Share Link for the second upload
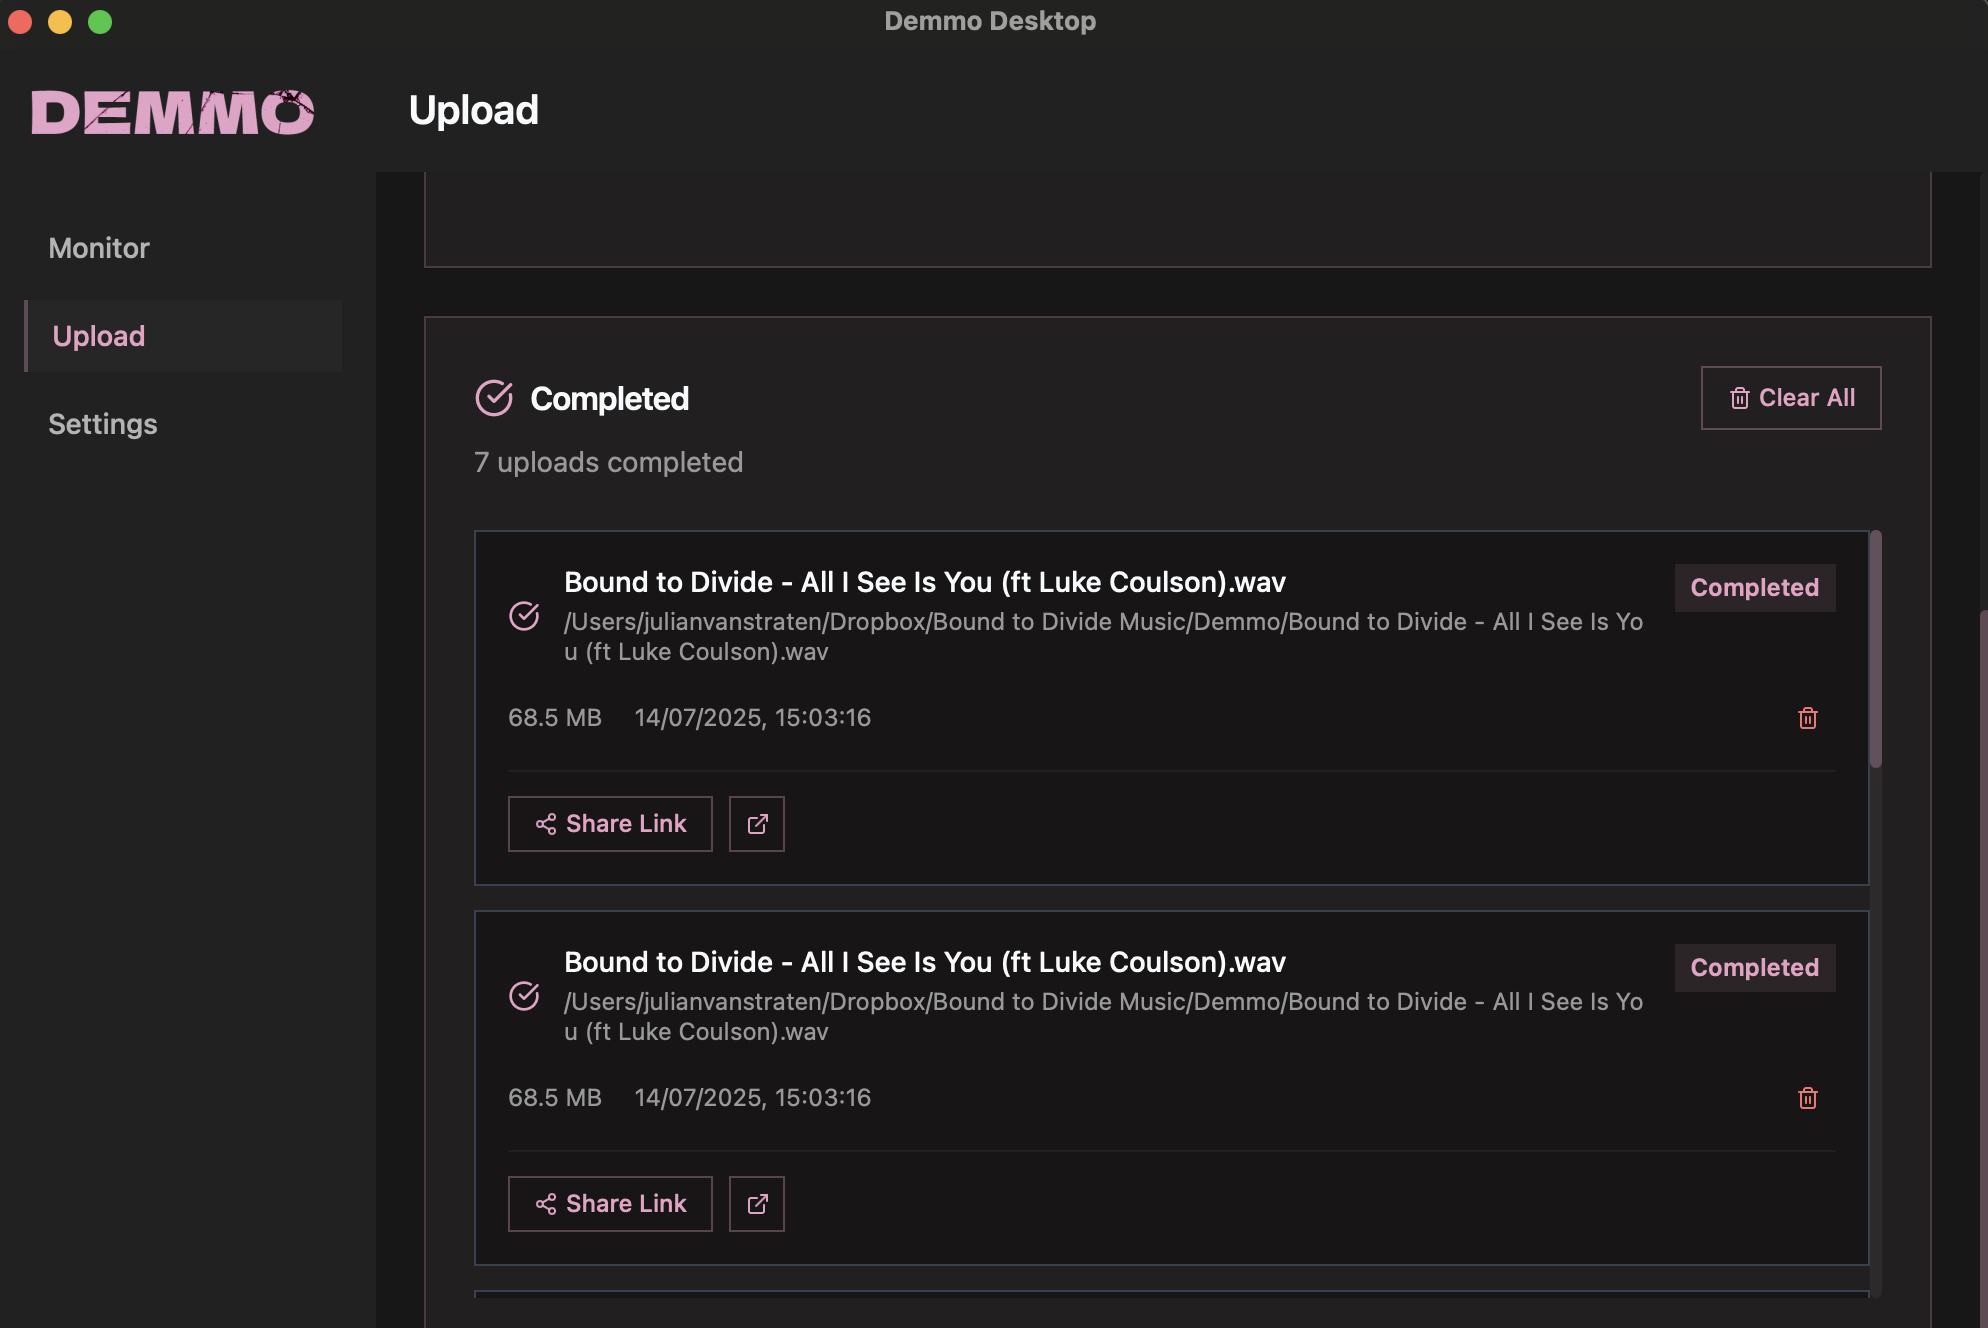Image resolution: width=1988 pixels, height=1328 pixels. pos(610,1204)
